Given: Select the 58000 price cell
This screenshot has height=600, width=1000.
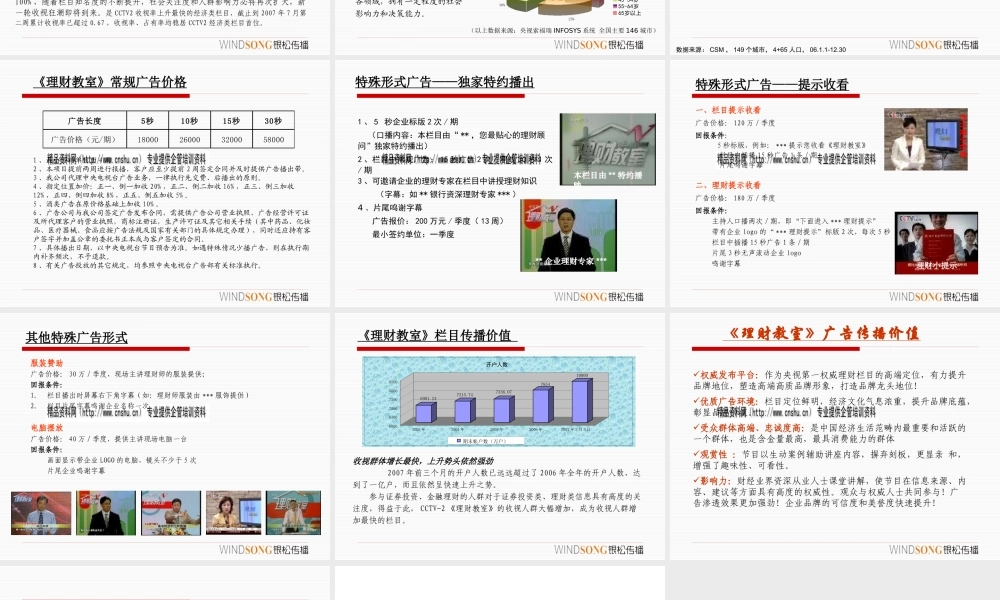Looking at the screenshot, I should click(274, 139).
